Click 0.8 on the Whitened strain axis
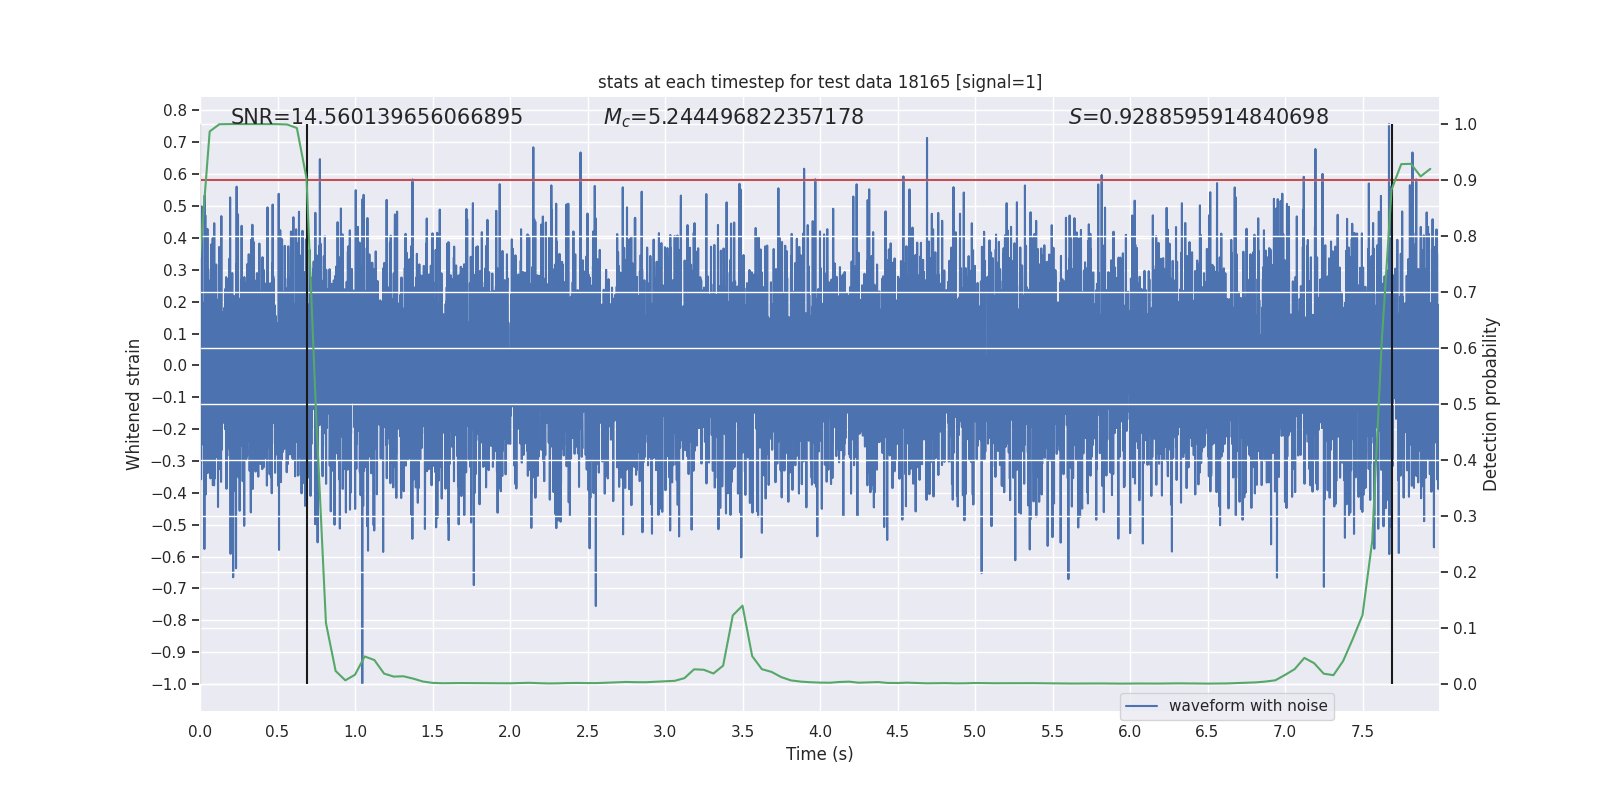 click(175, 110)
